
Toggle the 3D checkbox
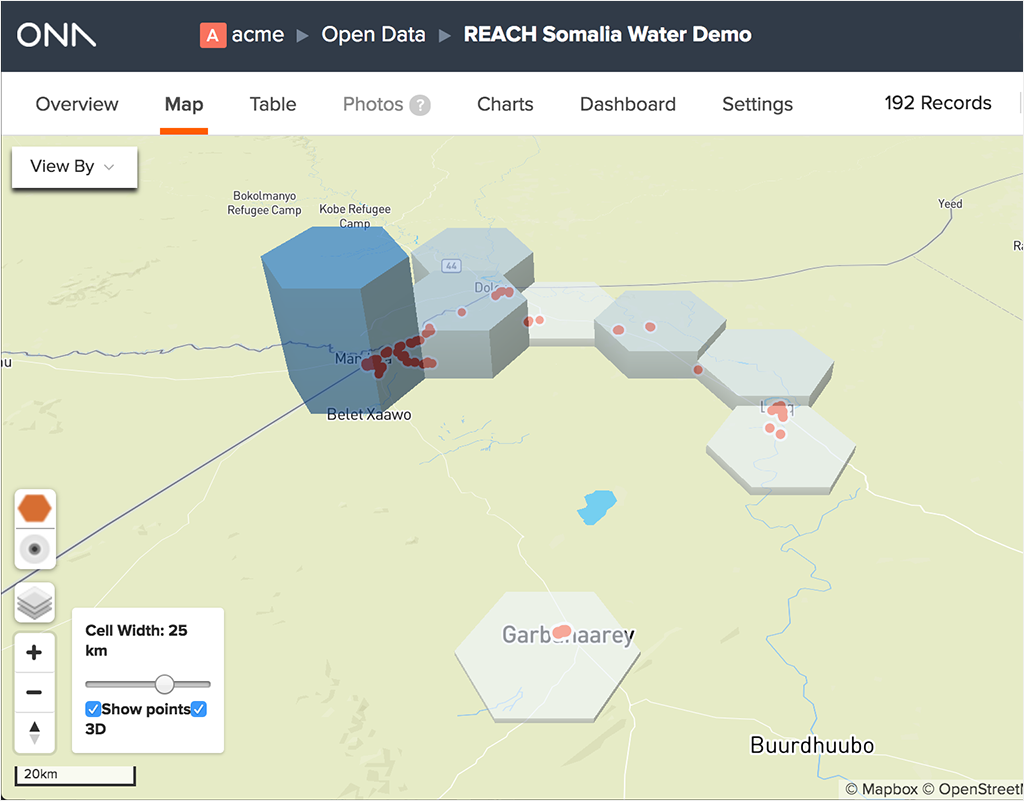199,709
